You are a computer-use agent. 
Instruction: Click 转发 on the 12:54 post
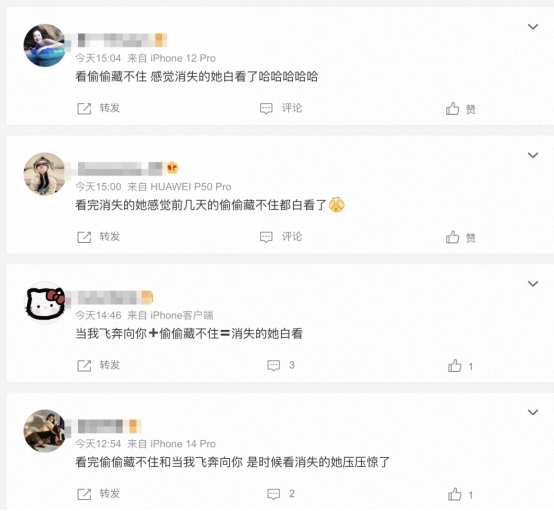point(110,494)
